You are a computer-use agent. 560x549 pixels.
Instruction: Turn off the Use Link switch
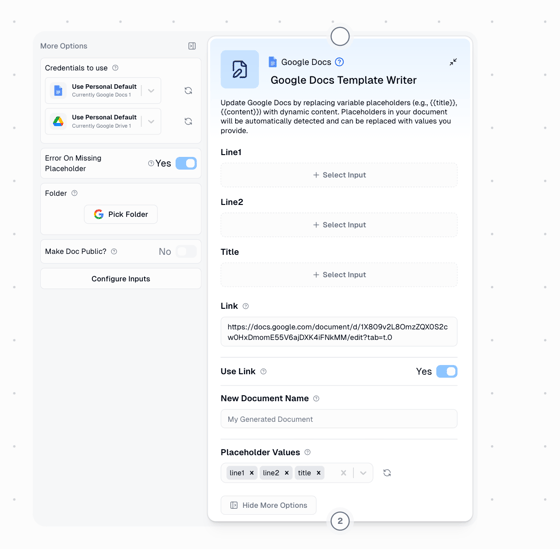coord(447,371)
